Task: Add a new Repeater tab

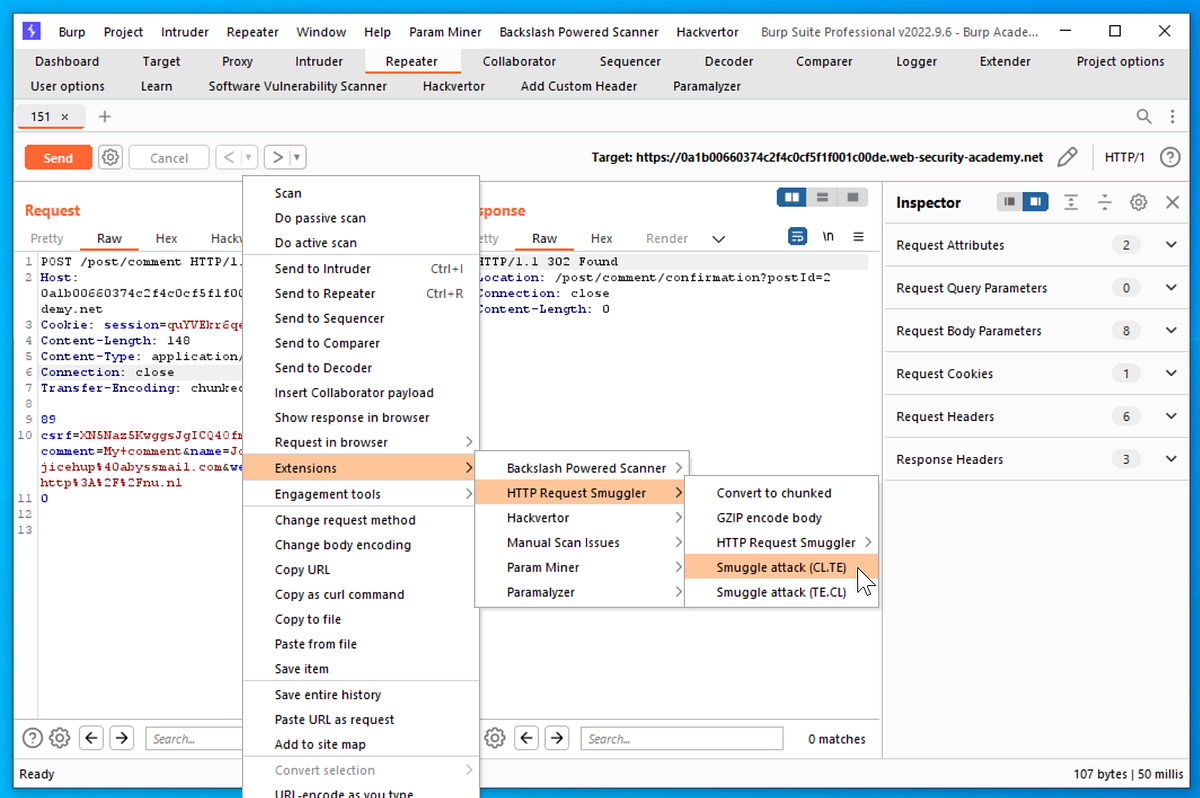Action: (105, 117)
